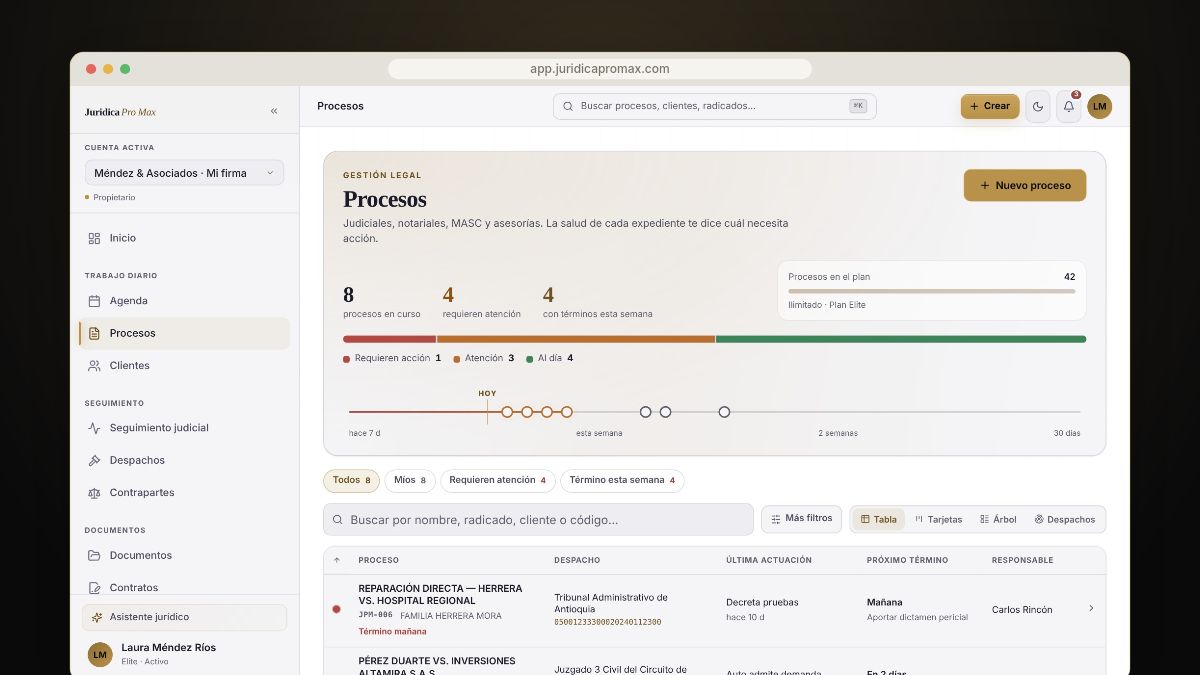Click the magnifier icon in the top search bar
This screenshot has height=675, width=1200.
(568, 106)
